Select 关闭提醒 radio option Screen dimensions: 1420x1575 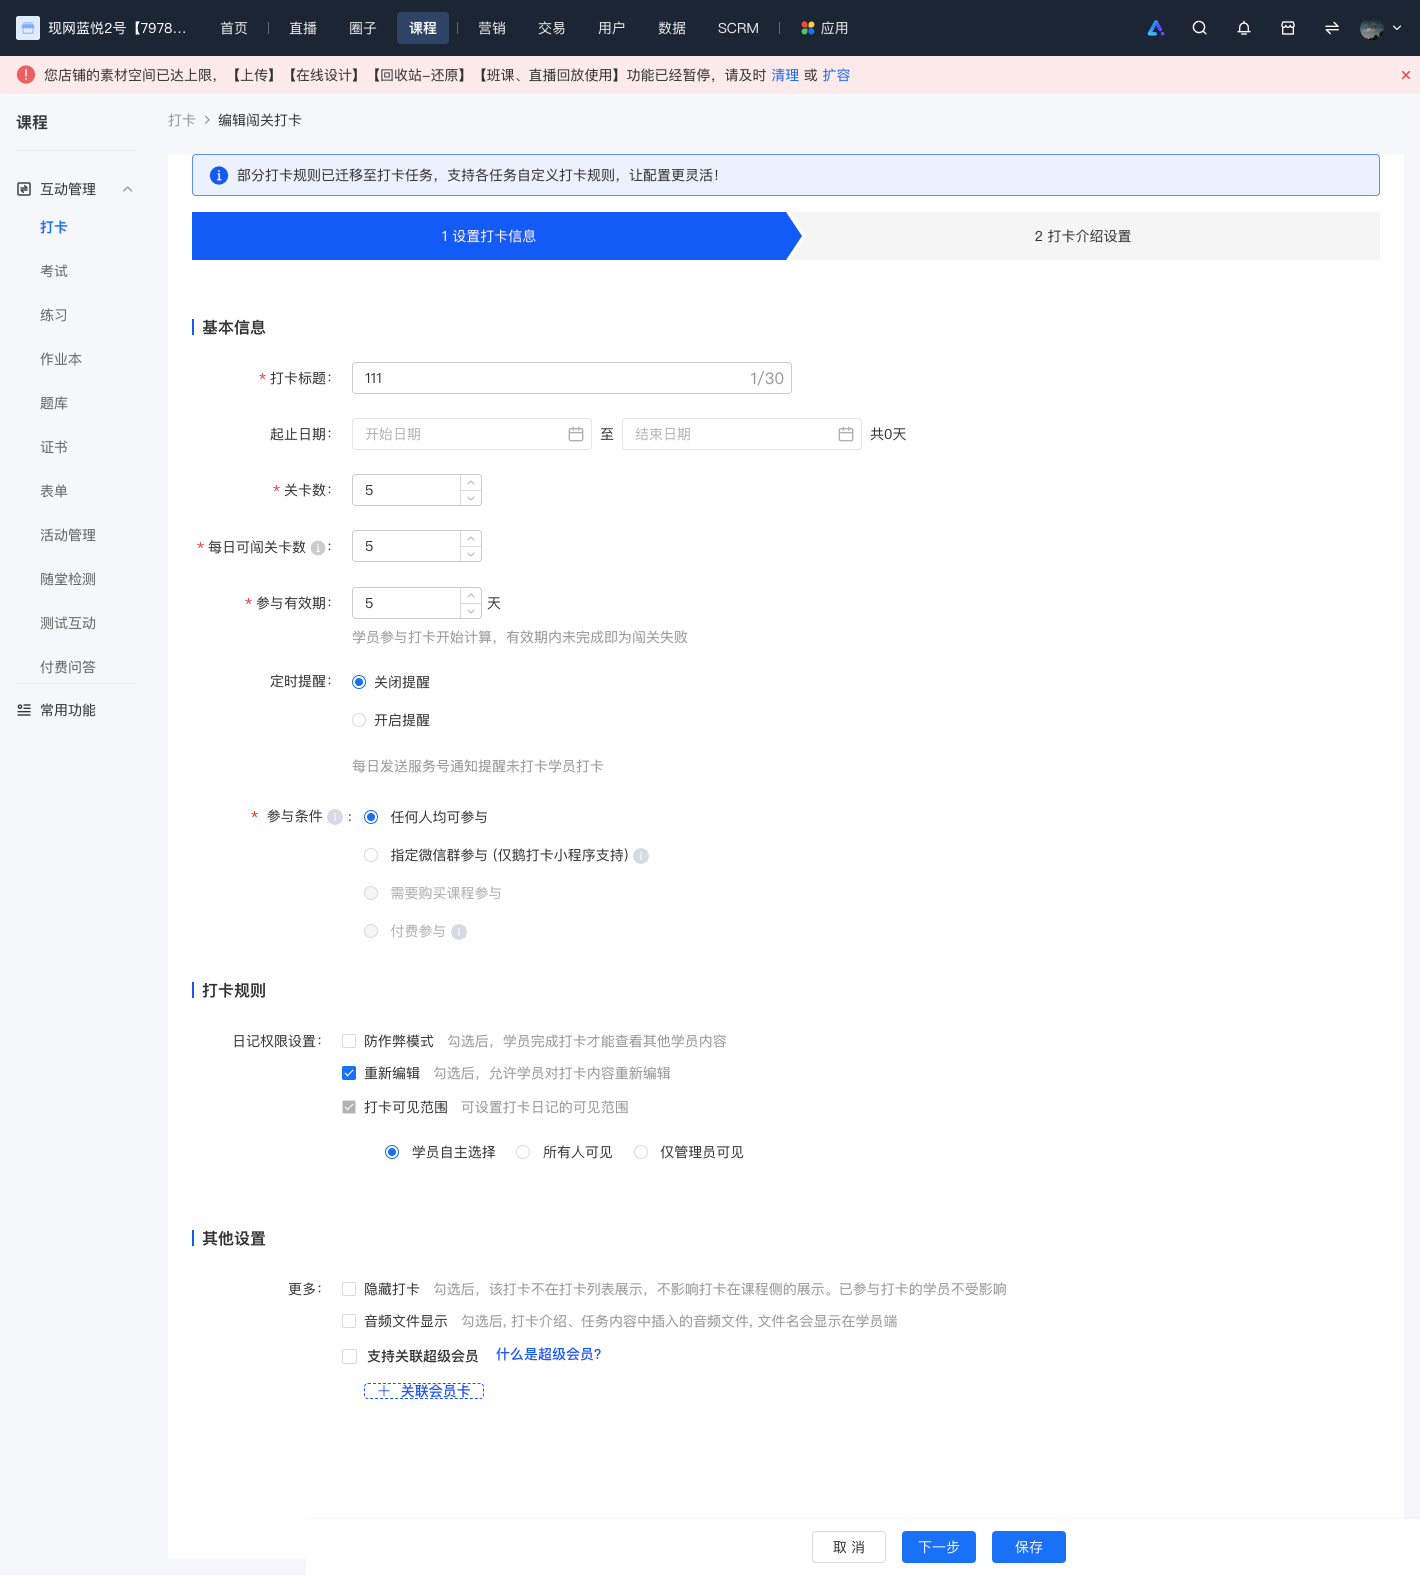359,682
